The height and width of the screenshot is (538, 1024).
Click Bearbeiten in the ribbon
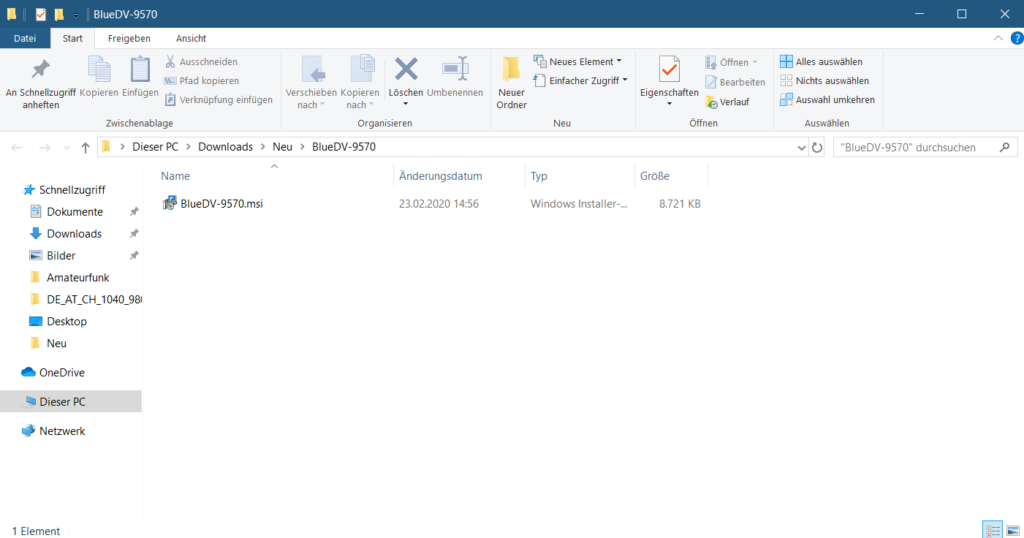pyautogui.click(x=735, y=82)
